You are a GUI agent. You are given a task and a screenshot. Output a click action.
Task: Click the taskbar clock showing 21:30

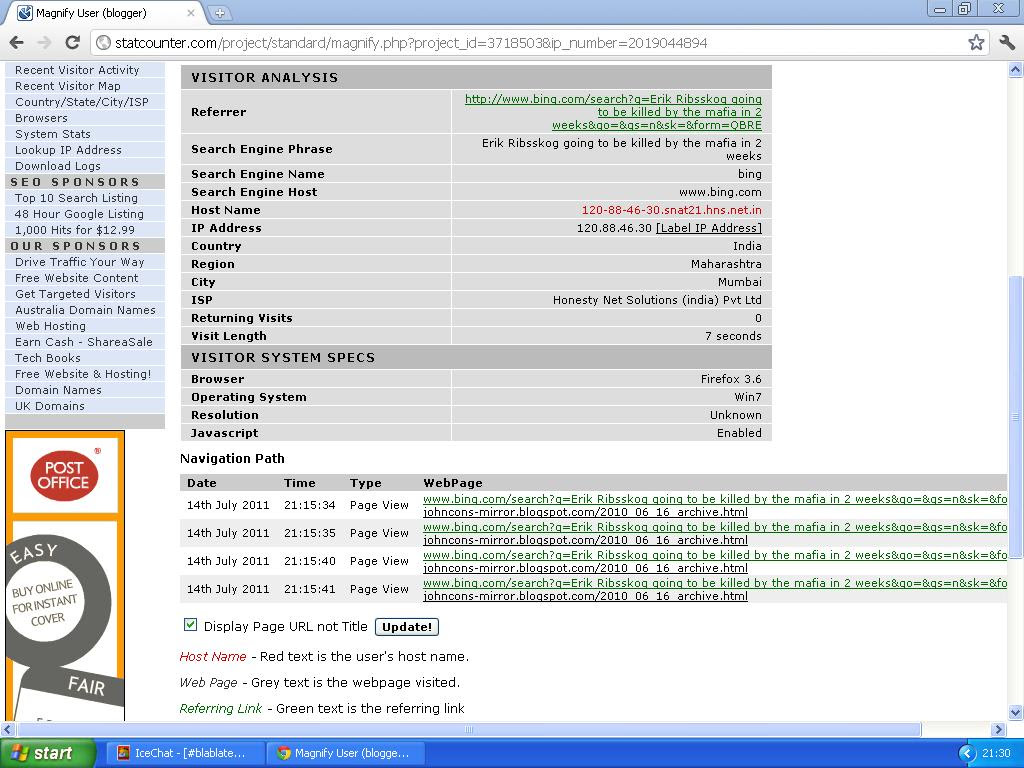[x=997, y=753]
